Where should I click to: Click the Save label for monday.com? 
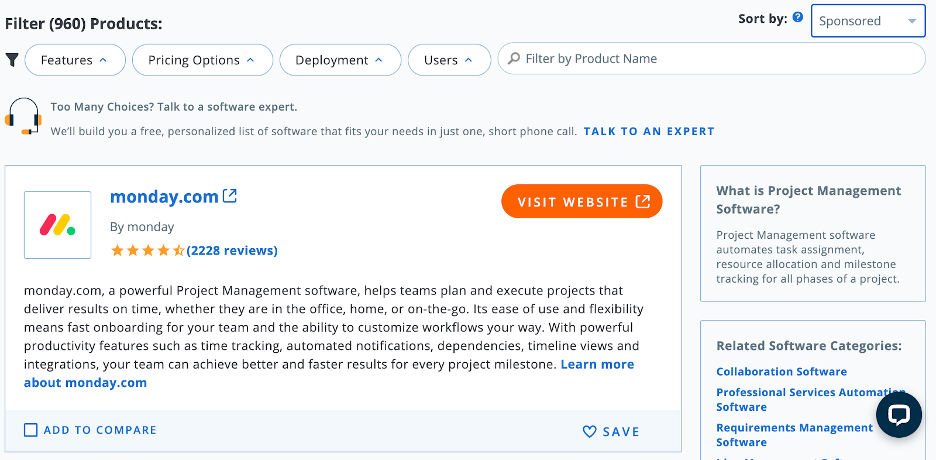[621, 431]
